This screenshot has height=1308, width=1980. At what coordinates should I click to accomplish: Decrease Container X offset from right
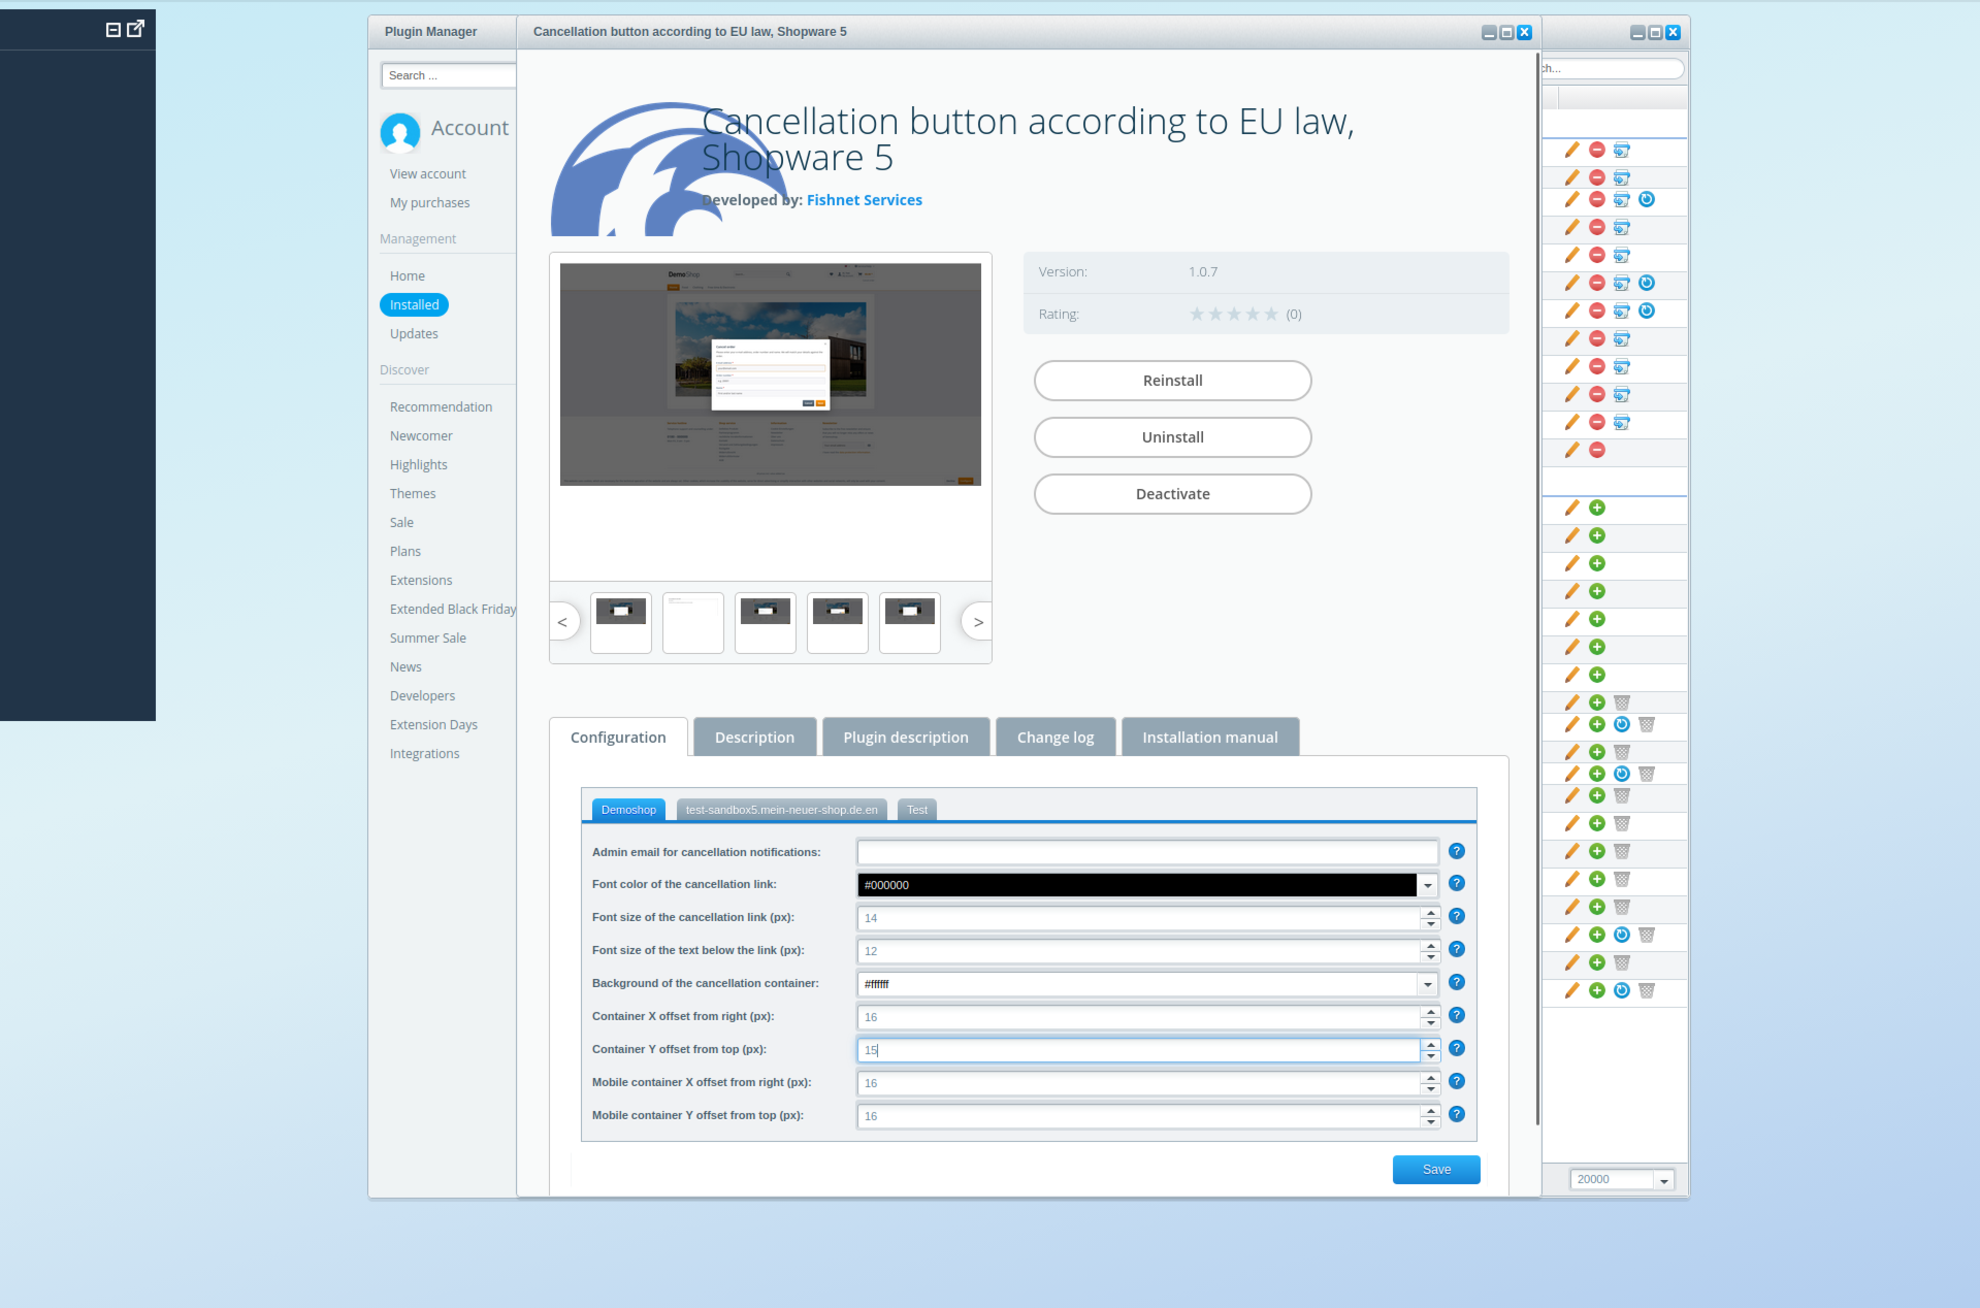click(x=1431, y=1022)
